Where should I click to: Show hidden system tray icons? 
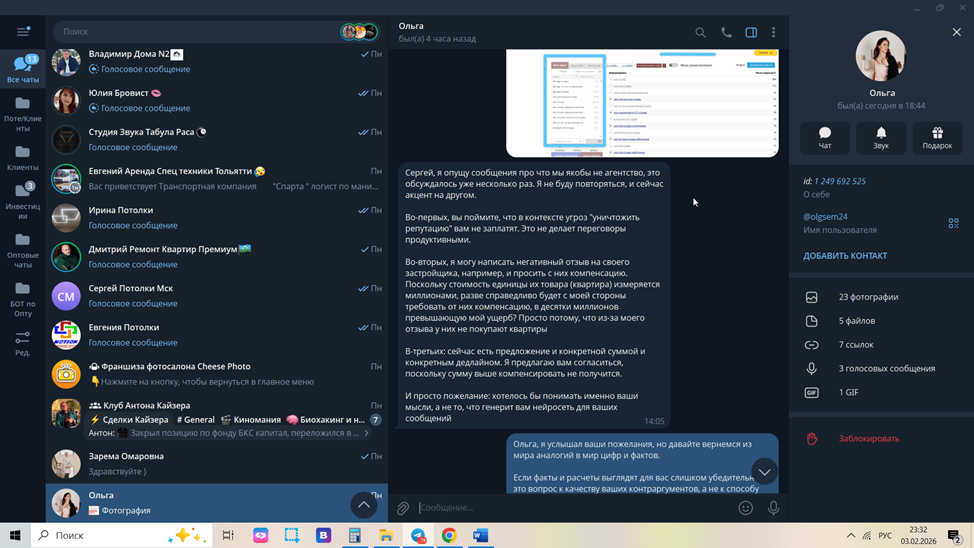(x=851, y=535)
